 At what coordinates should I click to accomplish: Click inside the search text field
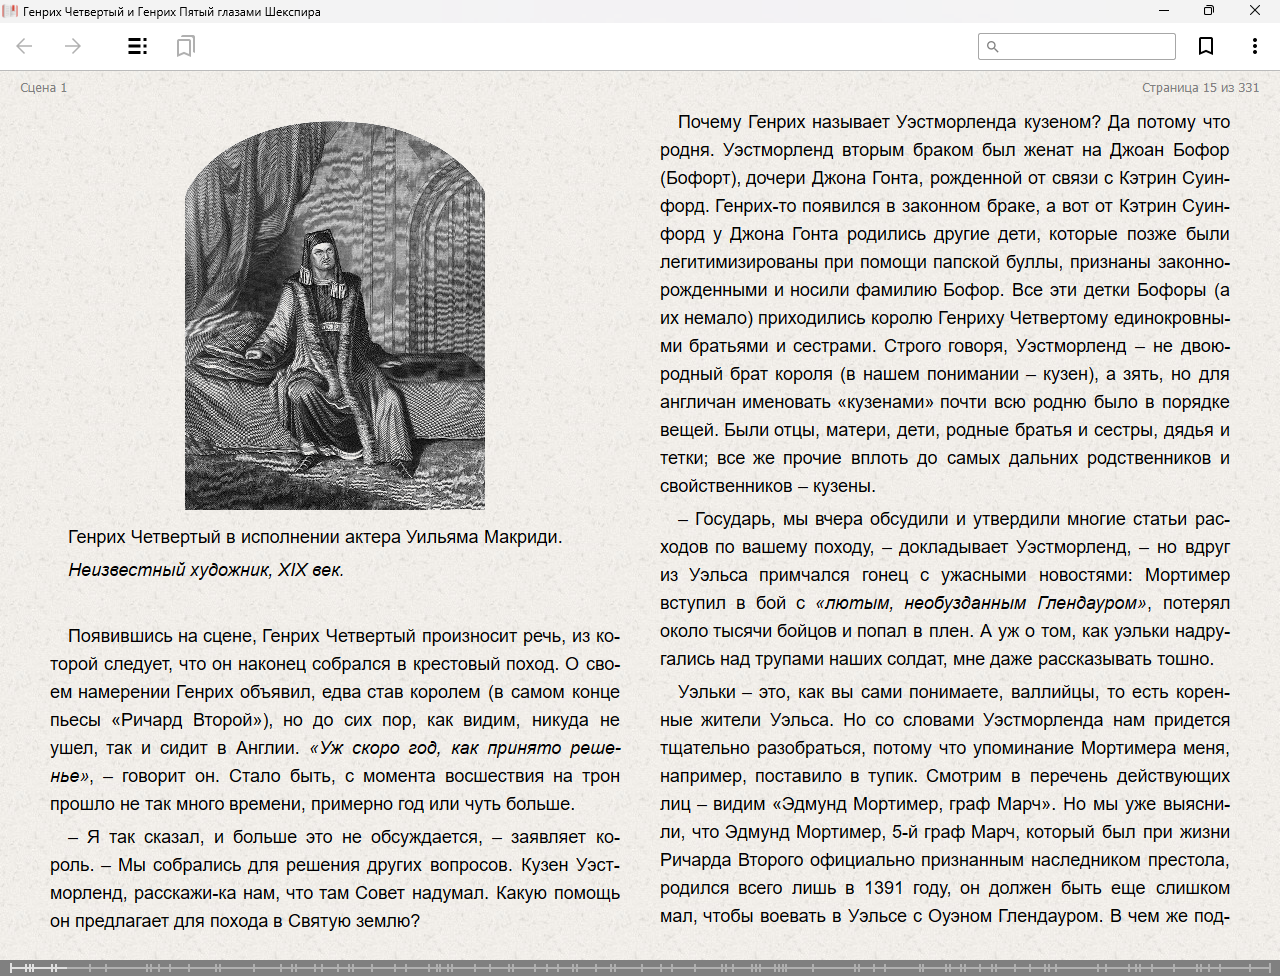(x=1086, y=46)
